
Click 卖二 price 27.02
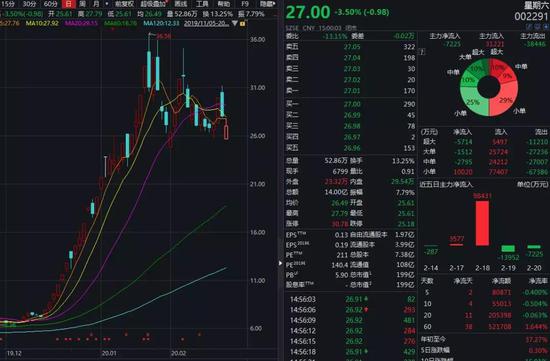(352, 80)
